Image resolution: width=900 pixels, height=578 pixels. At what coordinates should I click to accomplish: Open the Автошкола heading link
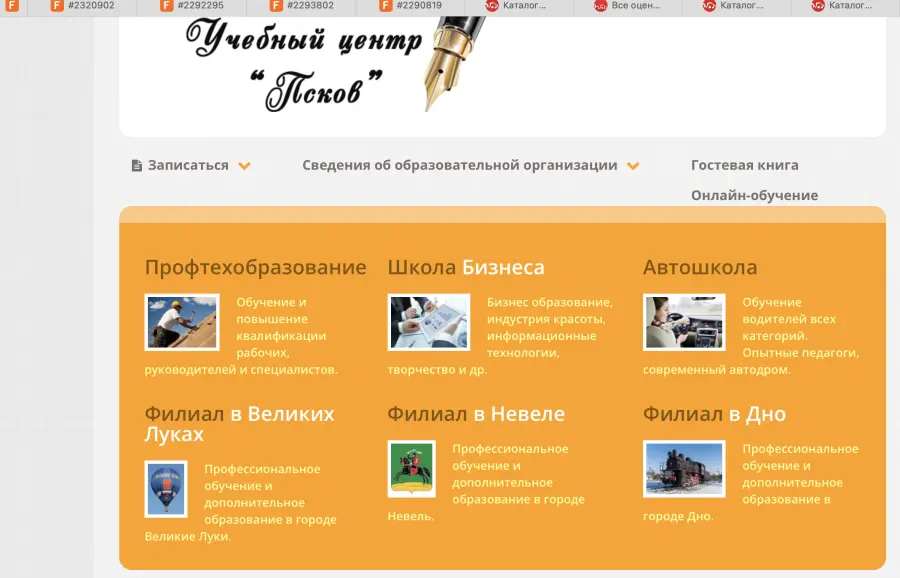click(x=699, y=268)
